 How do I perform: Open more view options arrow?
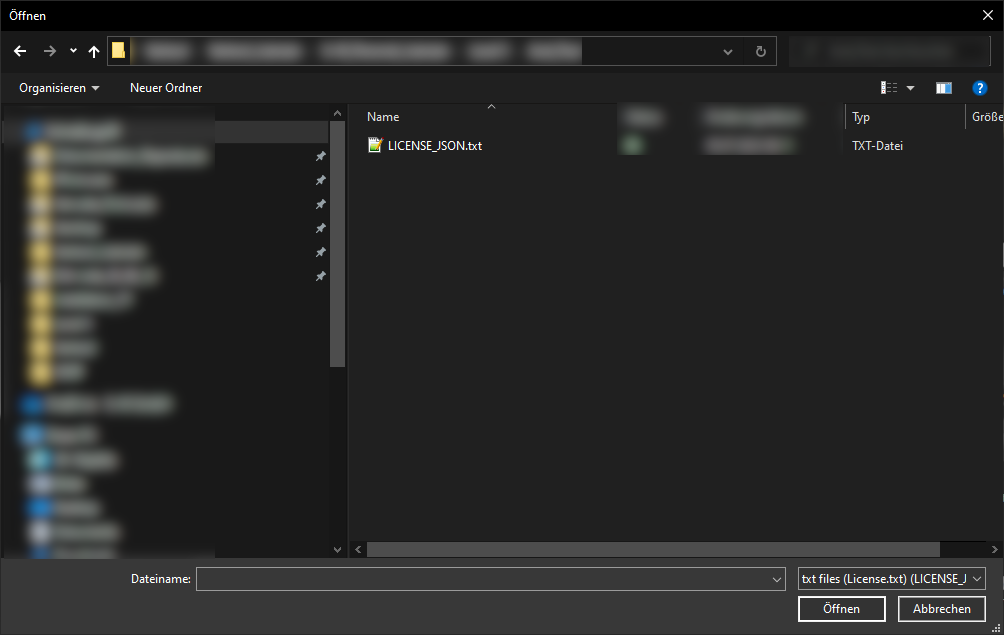tap(910, 88)
